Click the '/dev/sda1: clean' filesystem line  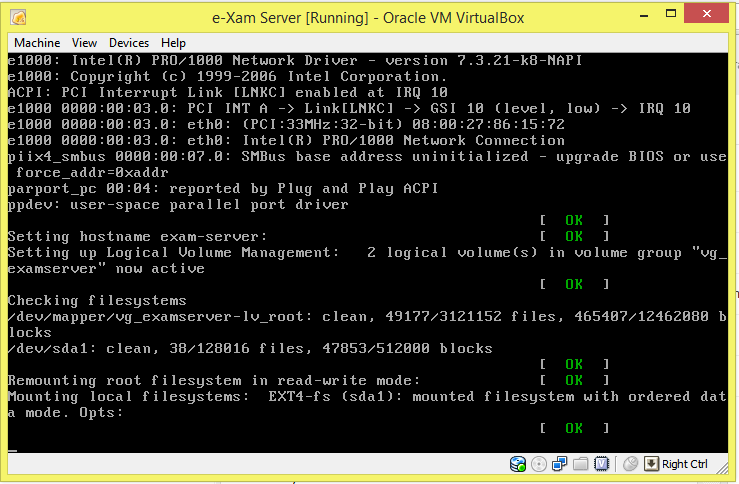tap(250, 348)
